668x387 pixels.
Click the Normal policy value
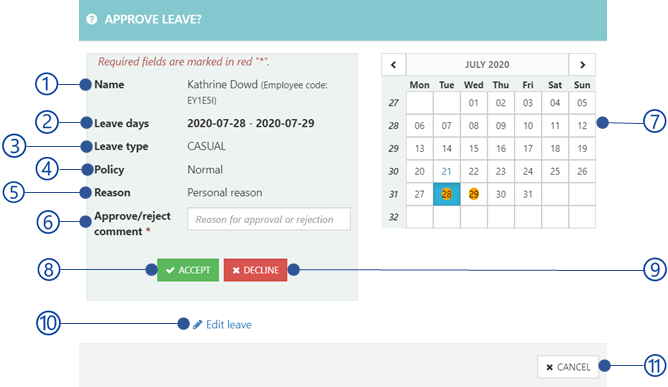click(205, 170)
